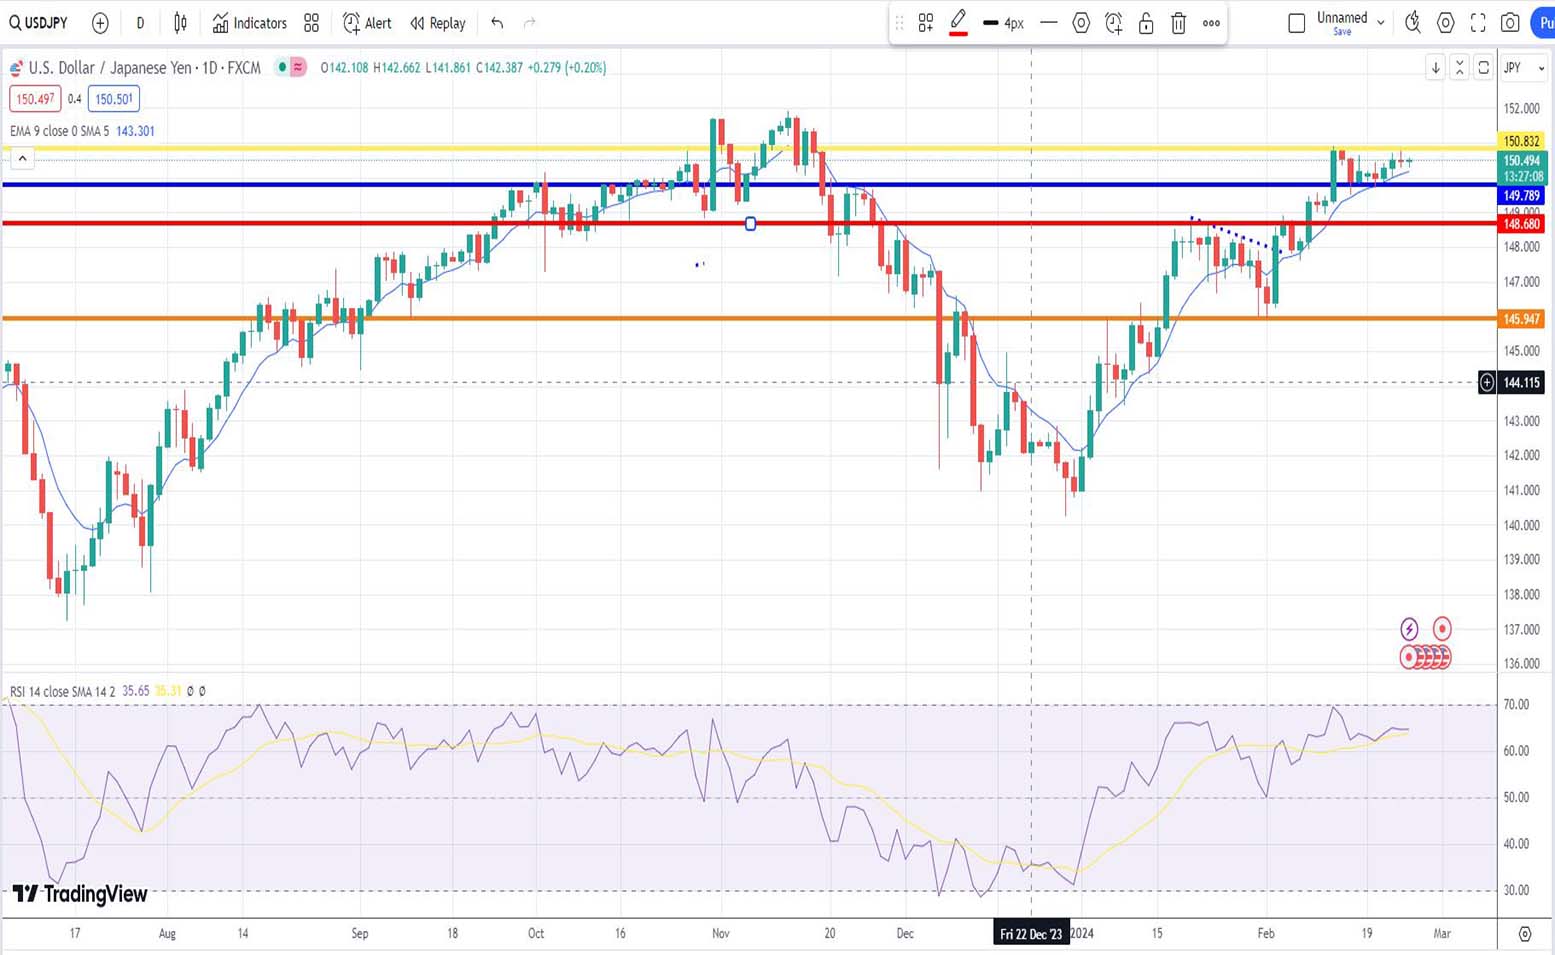Add a symbol to compare with plus icon
This screenshot has width=1555, height=955.
pos(100,23)
